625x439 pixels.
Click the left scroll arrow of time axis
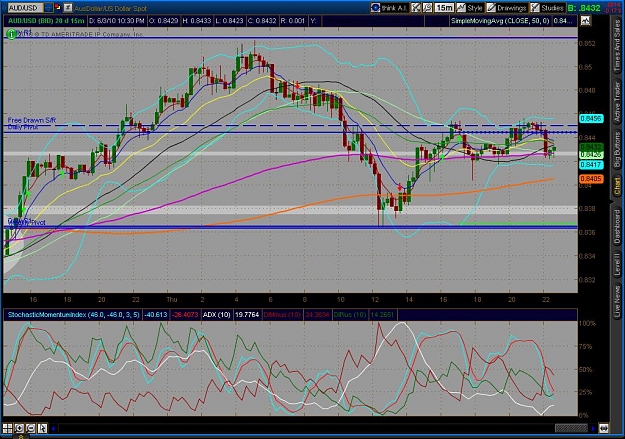53,429
